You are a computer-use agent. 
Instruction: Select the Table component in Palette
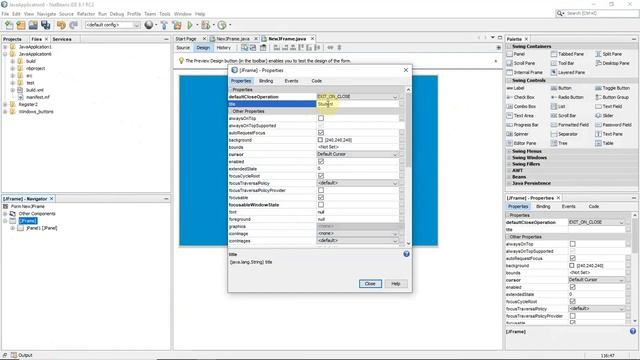(x=604, y=143)
